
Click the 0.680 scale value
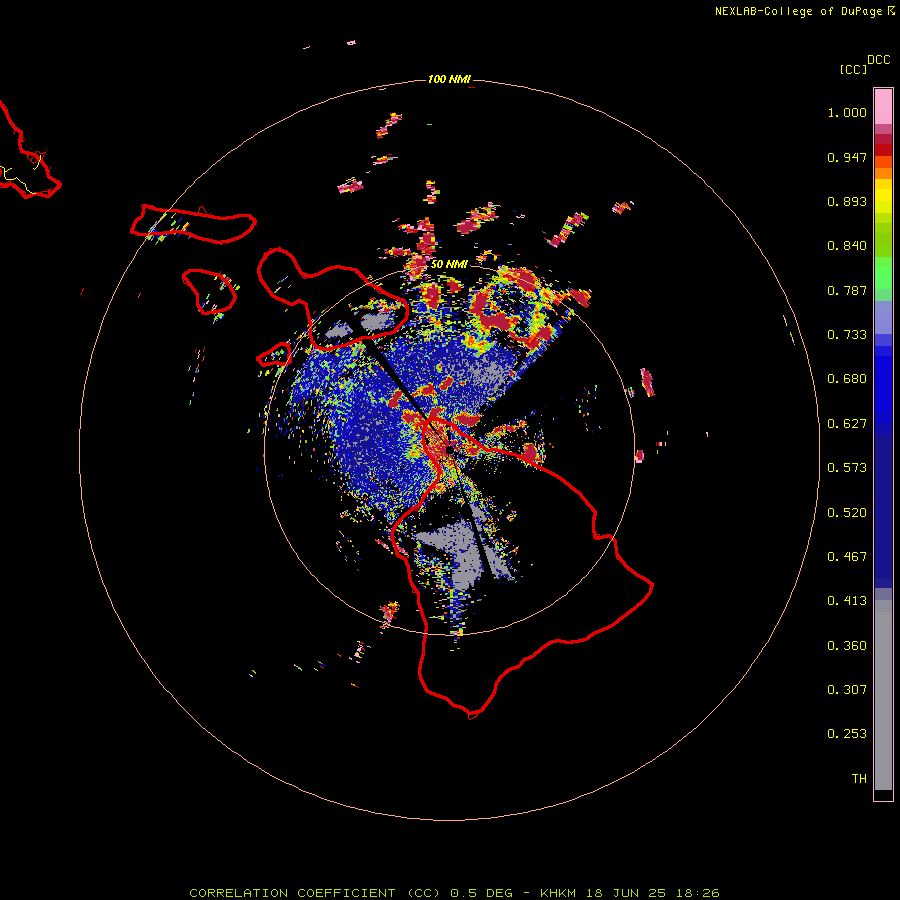click(847, 379)
